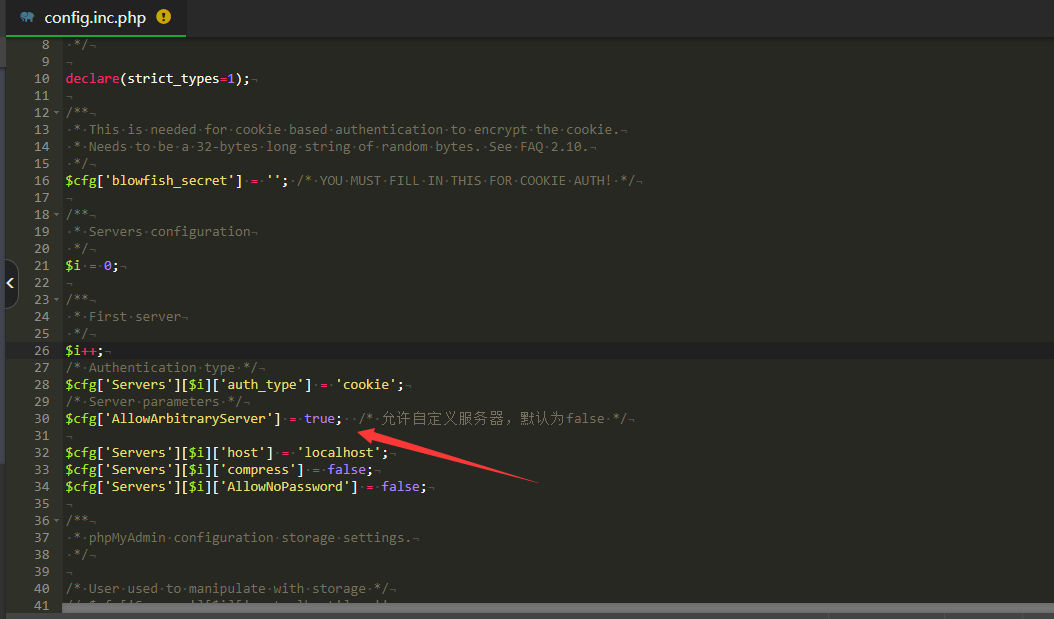Switch to the config.inc.php tab
The width and height of the screenshot is (1054, 619).
[x=94, y=18]
